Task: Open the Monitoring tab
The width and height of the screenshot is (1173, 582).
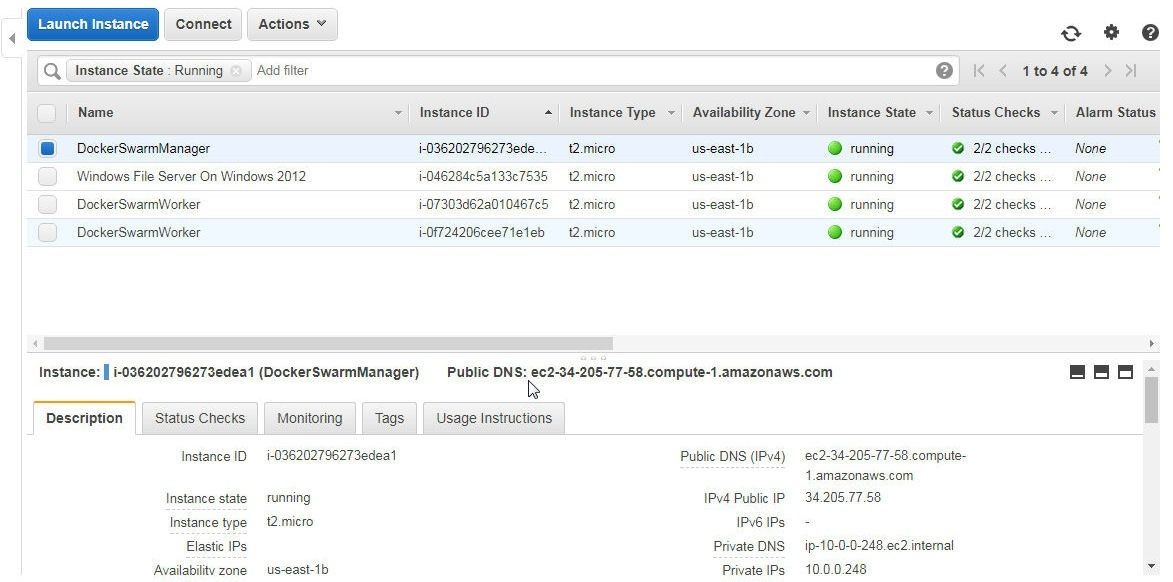Action: pos(310,418)
